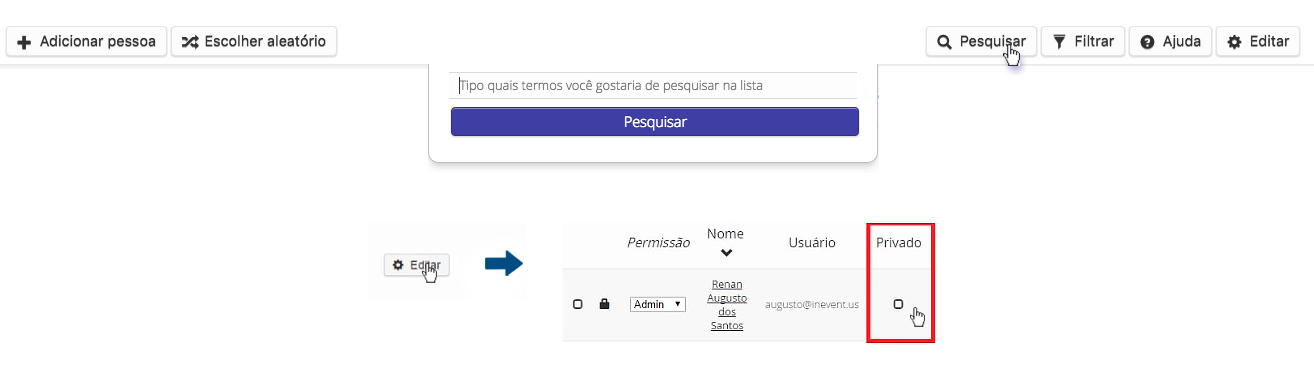Open the Filtrar options
This screenshot has width=1314, height=384.
(x=1083, y=42)
